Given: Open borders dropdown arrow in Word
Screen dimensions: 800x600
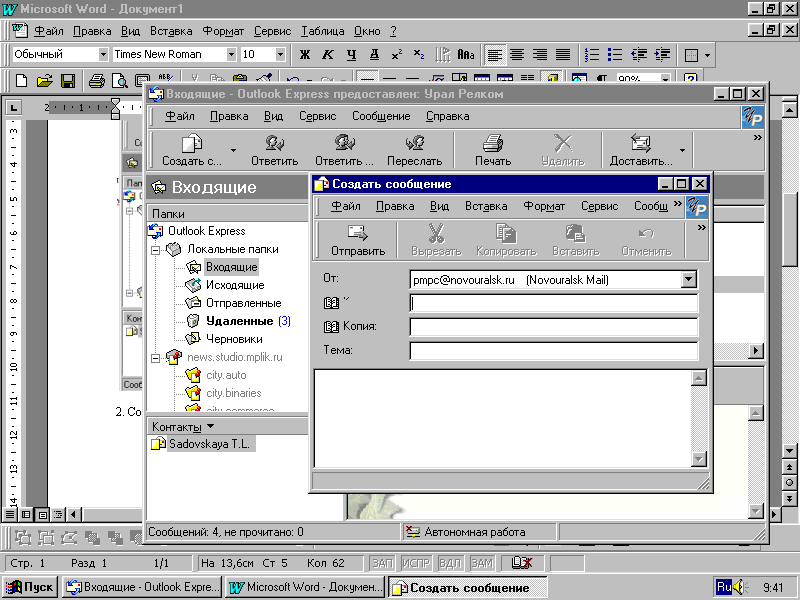Looking at the screenshot, I should pos(707,55).
